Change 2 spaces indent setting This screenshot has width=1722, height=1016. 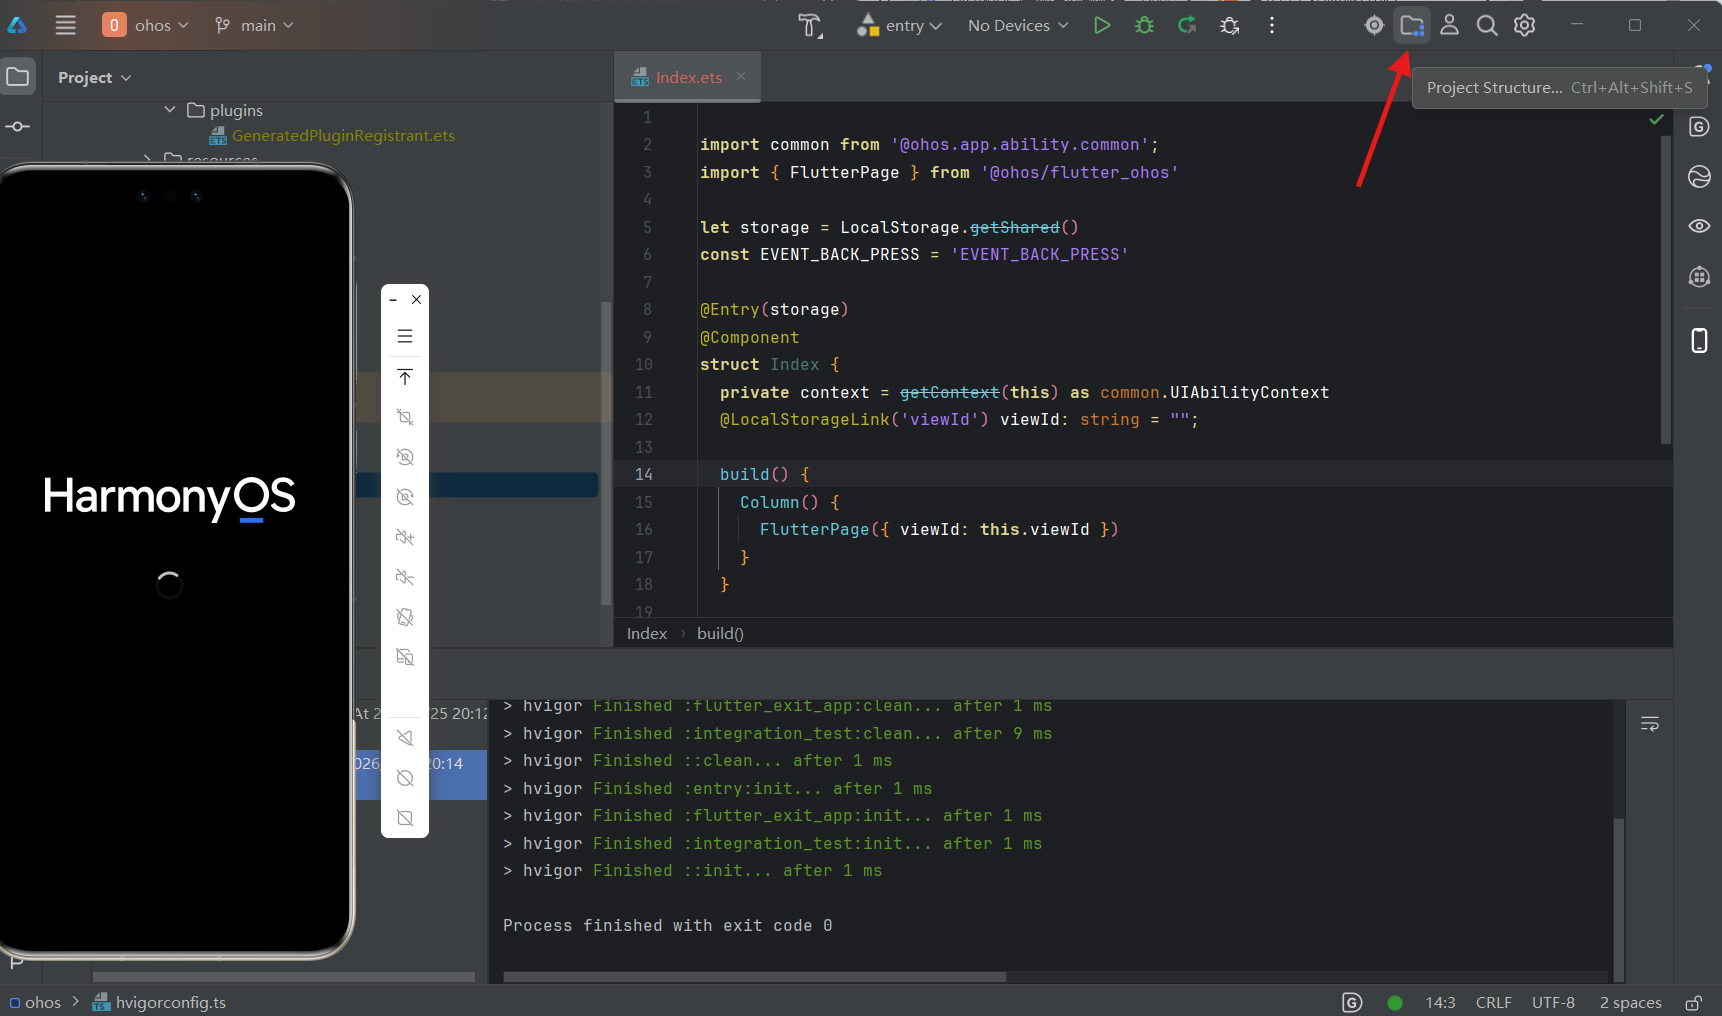point(1630,1002)
